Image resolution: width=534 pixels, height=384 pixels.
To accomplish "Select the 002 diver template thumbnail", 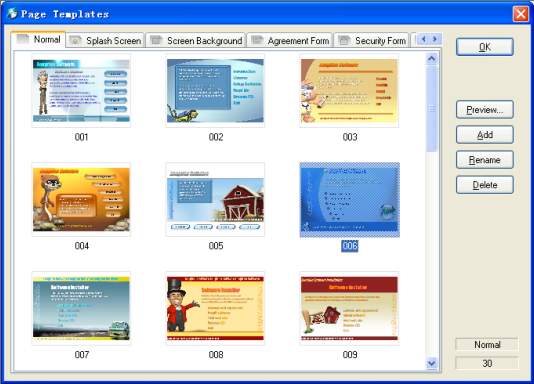I will tap(215, 91).
